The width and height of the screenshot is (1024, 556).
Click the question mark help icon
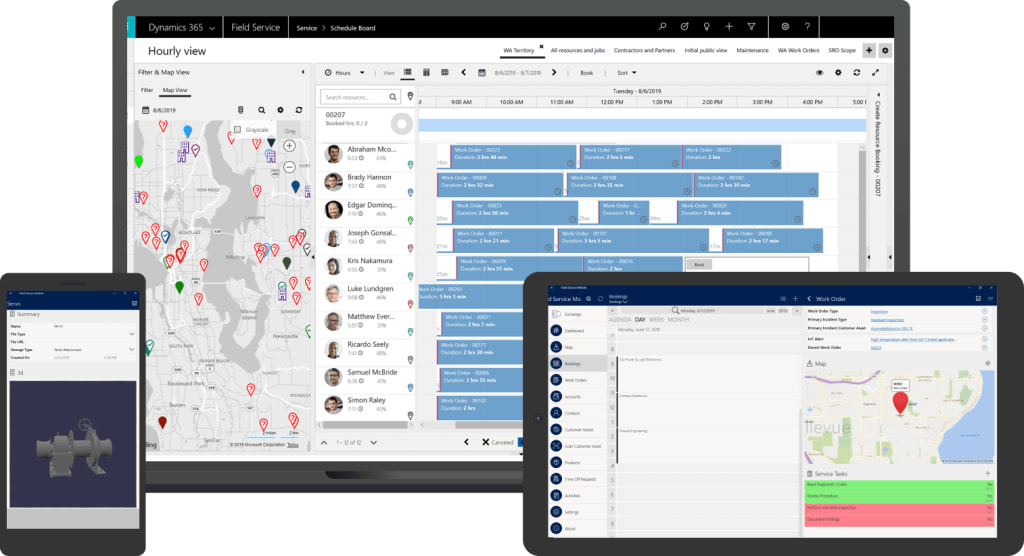coord(807,27)
